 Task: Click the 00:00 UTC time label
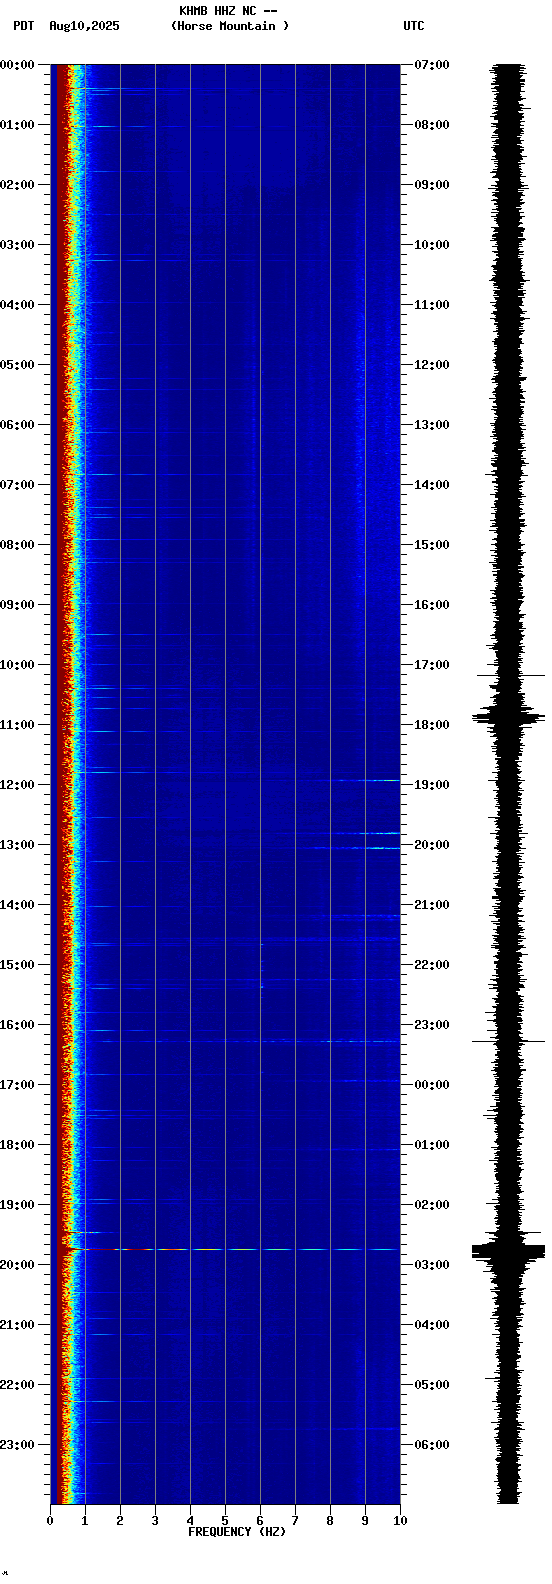pos(432,1085)
